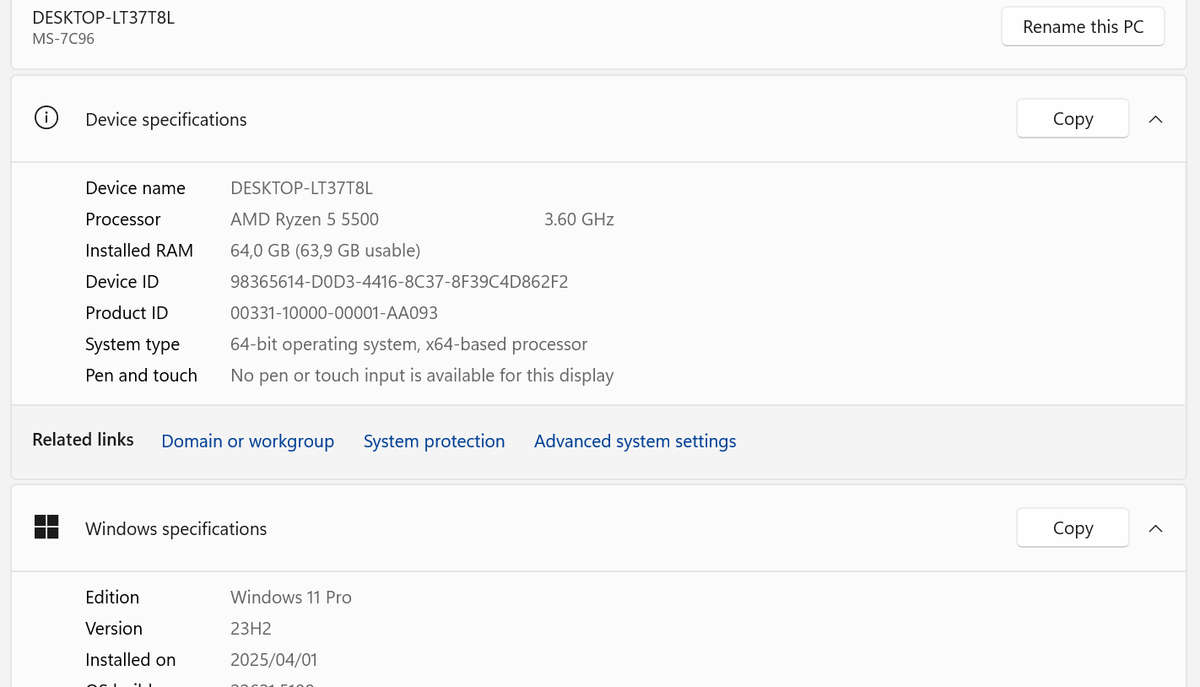Open Advanced system settings

point(634,440)
